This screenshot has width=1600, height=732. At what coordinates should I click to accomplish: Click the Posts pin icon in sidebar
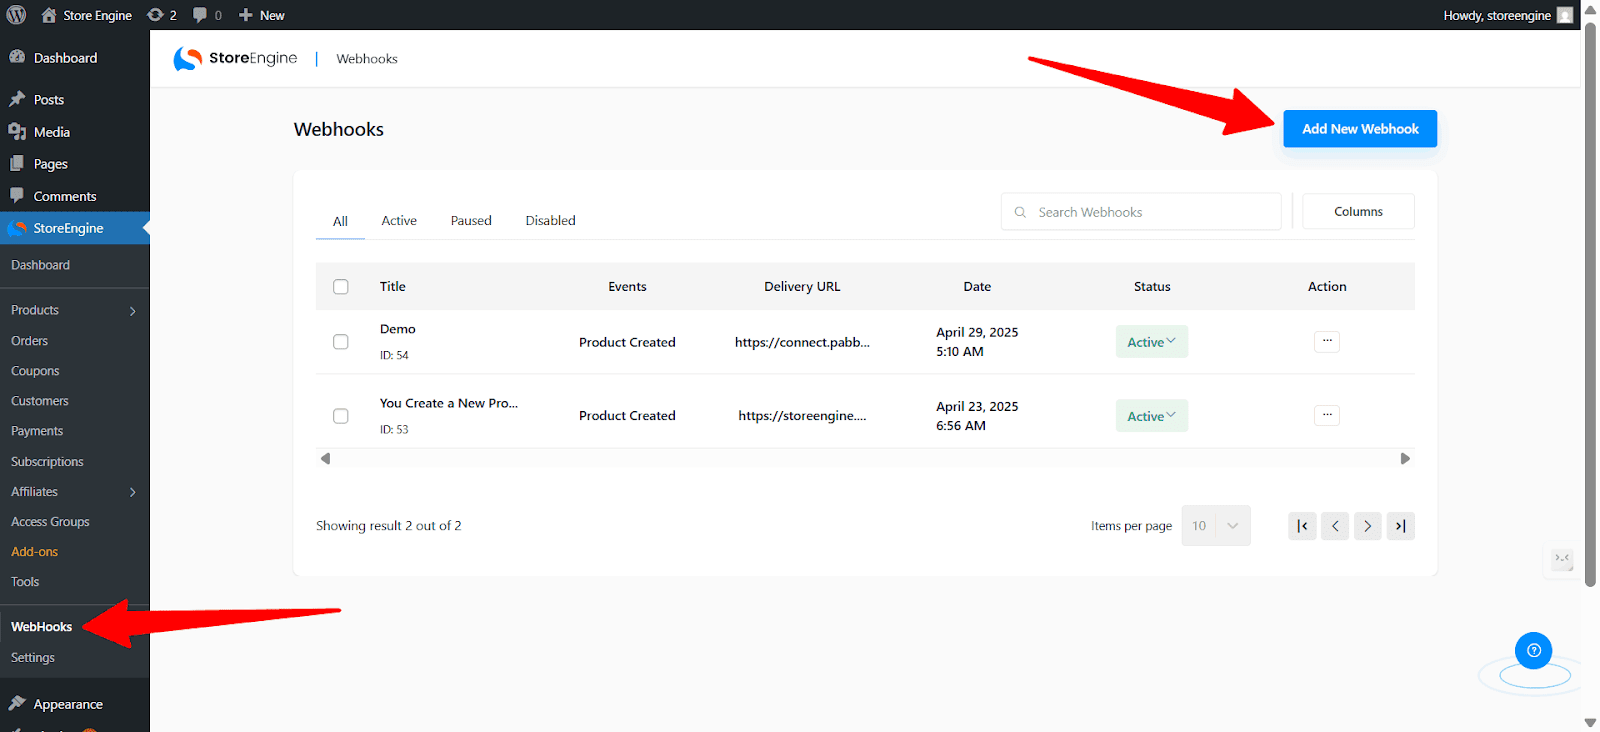click(17, 99)
